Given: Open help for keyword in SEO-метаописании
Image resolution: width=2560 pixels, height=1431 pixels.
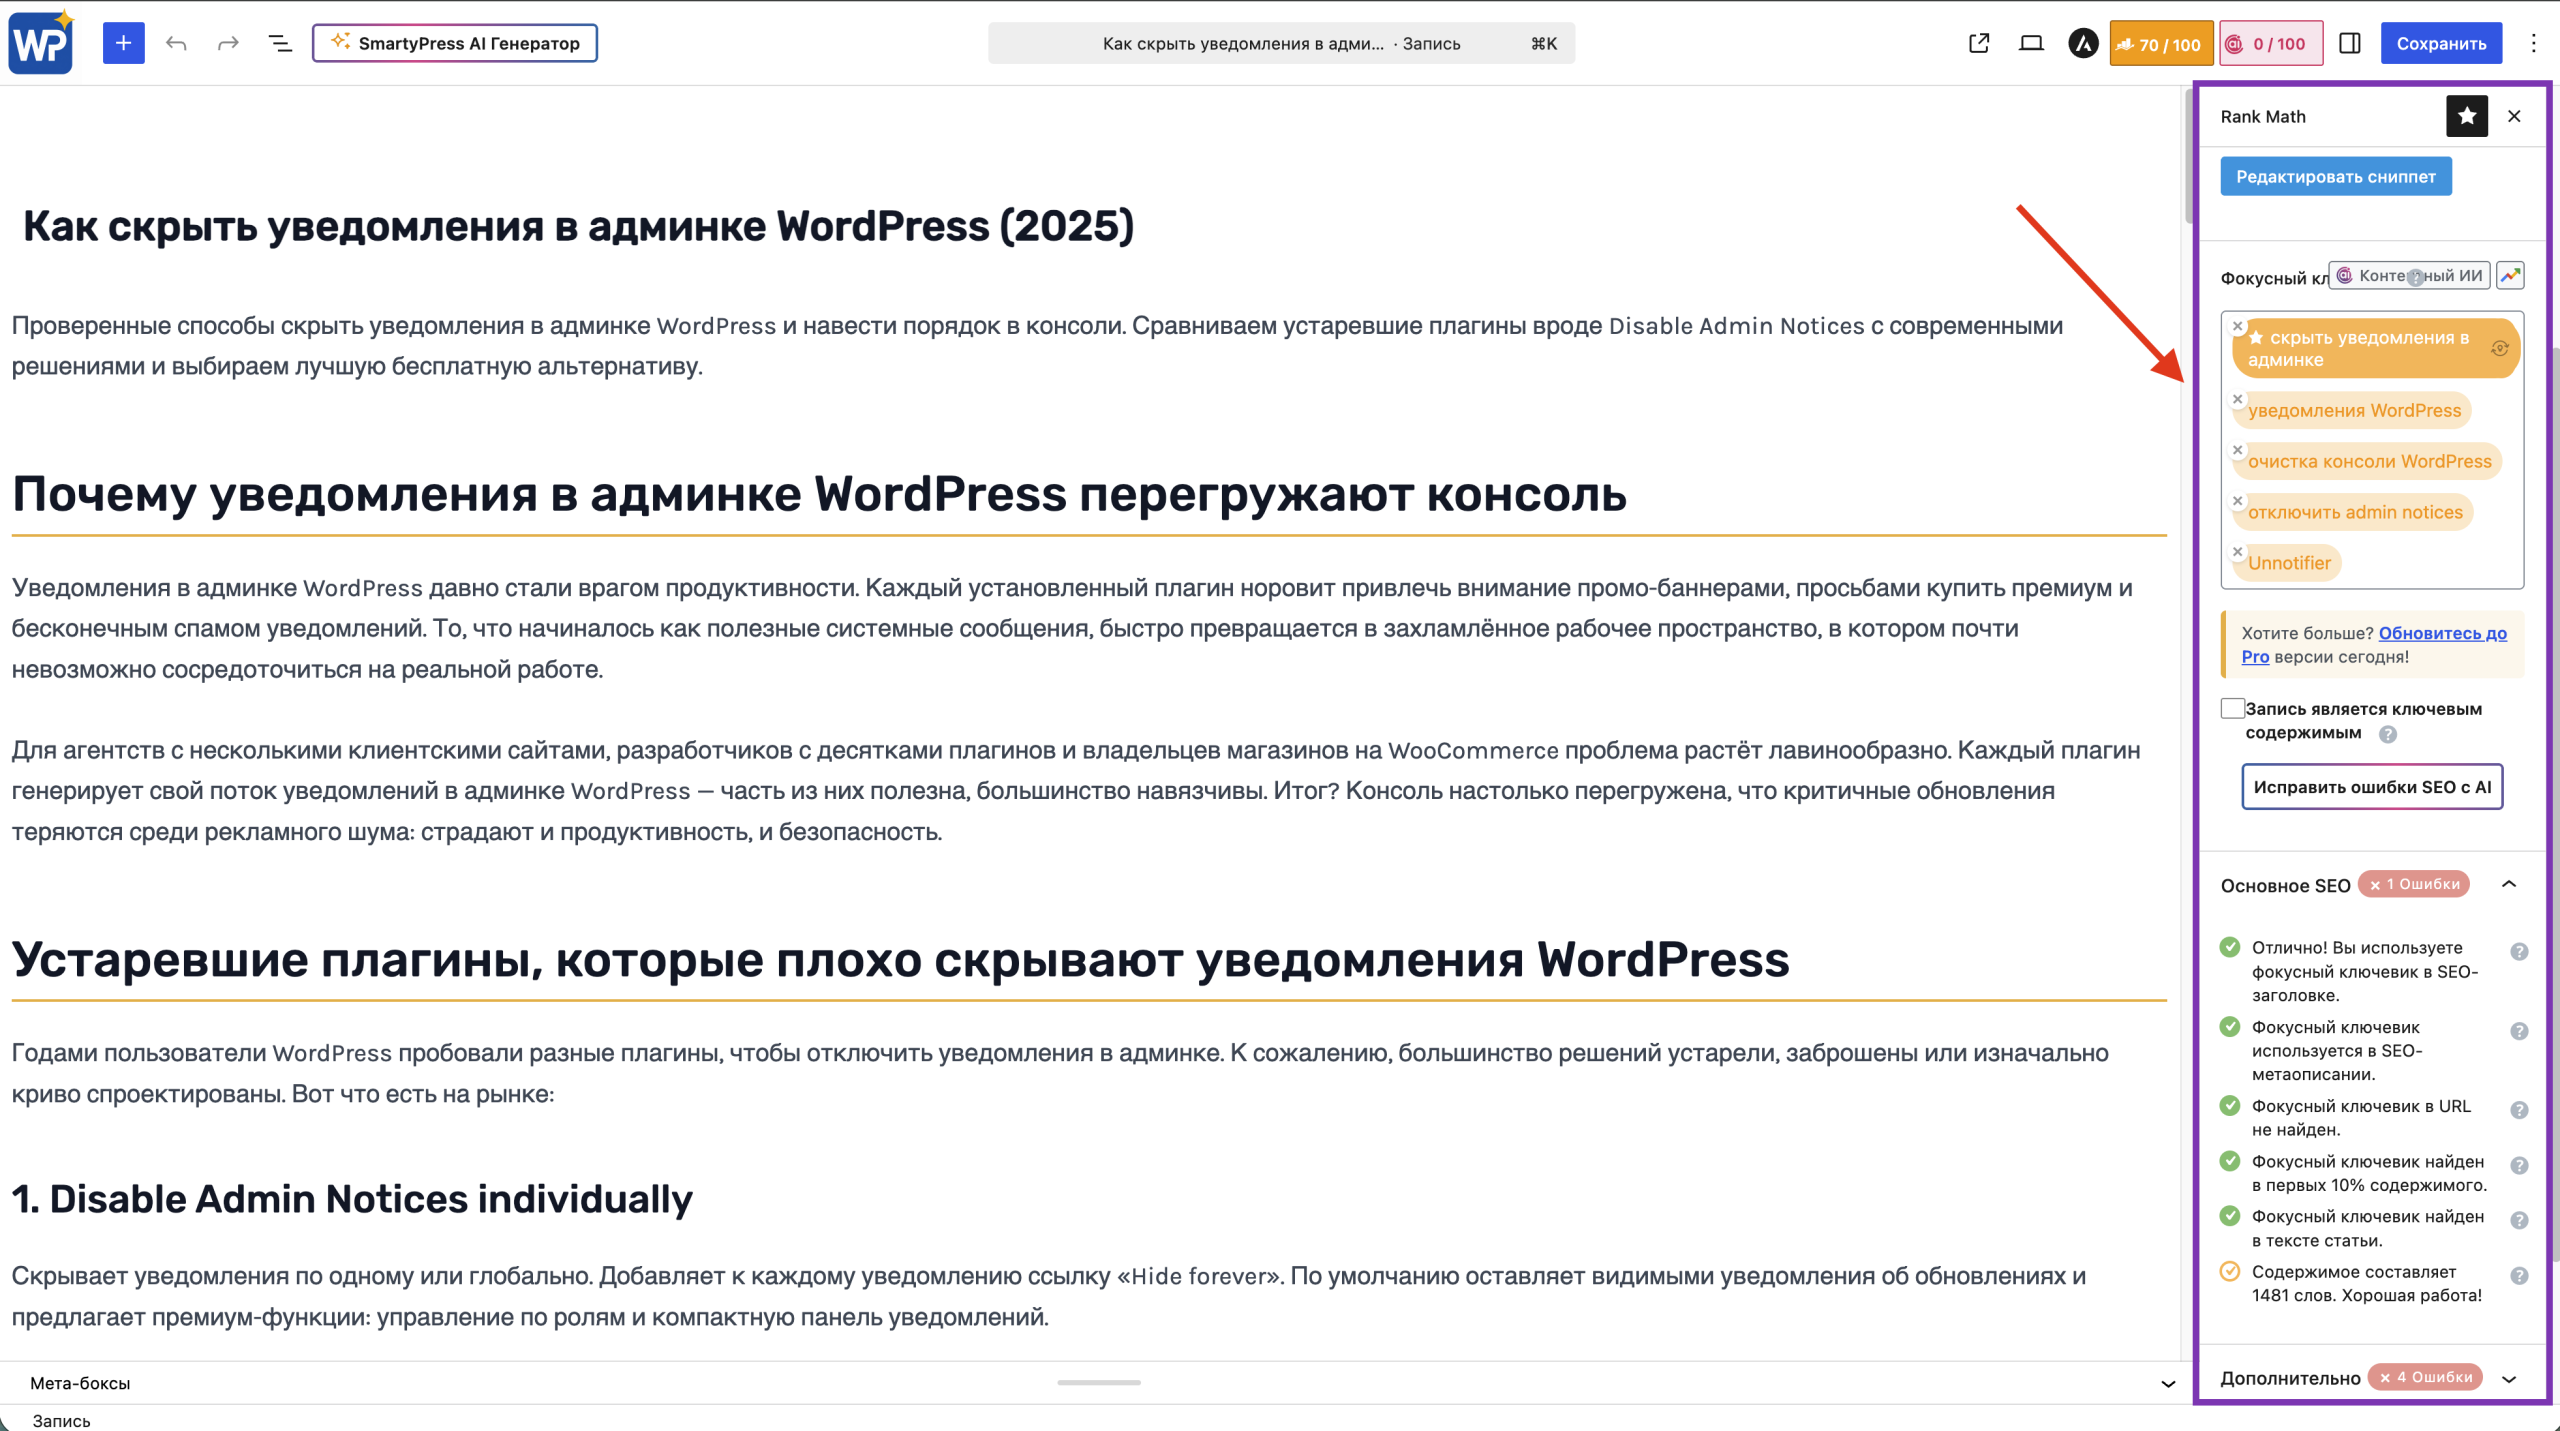Looking at the screenshot, I should point(2519,1031).
